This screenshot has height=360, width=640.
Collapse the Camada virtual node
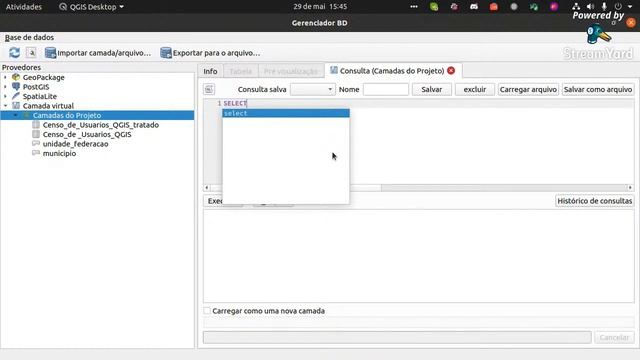click(5, 106)
